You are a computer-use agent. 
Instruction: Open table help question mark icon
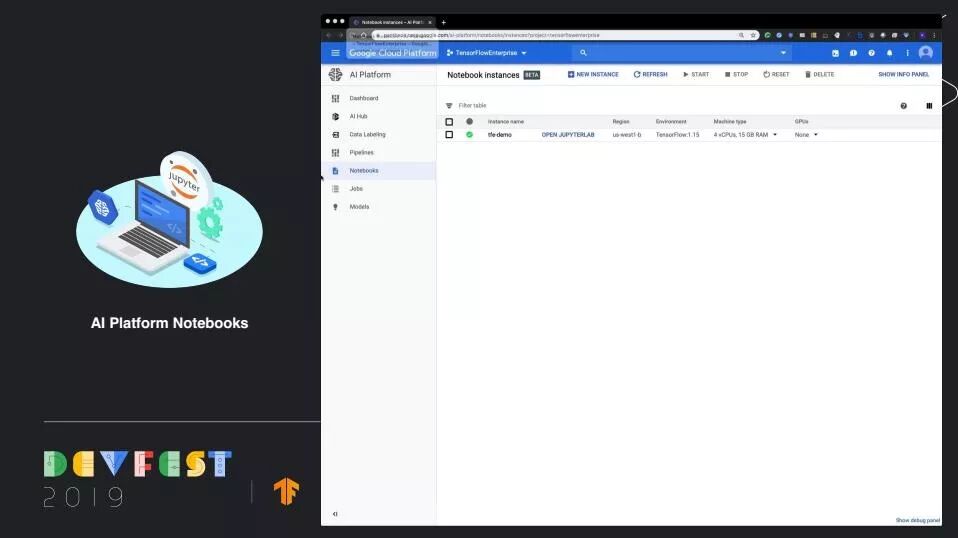click(904, 106)
